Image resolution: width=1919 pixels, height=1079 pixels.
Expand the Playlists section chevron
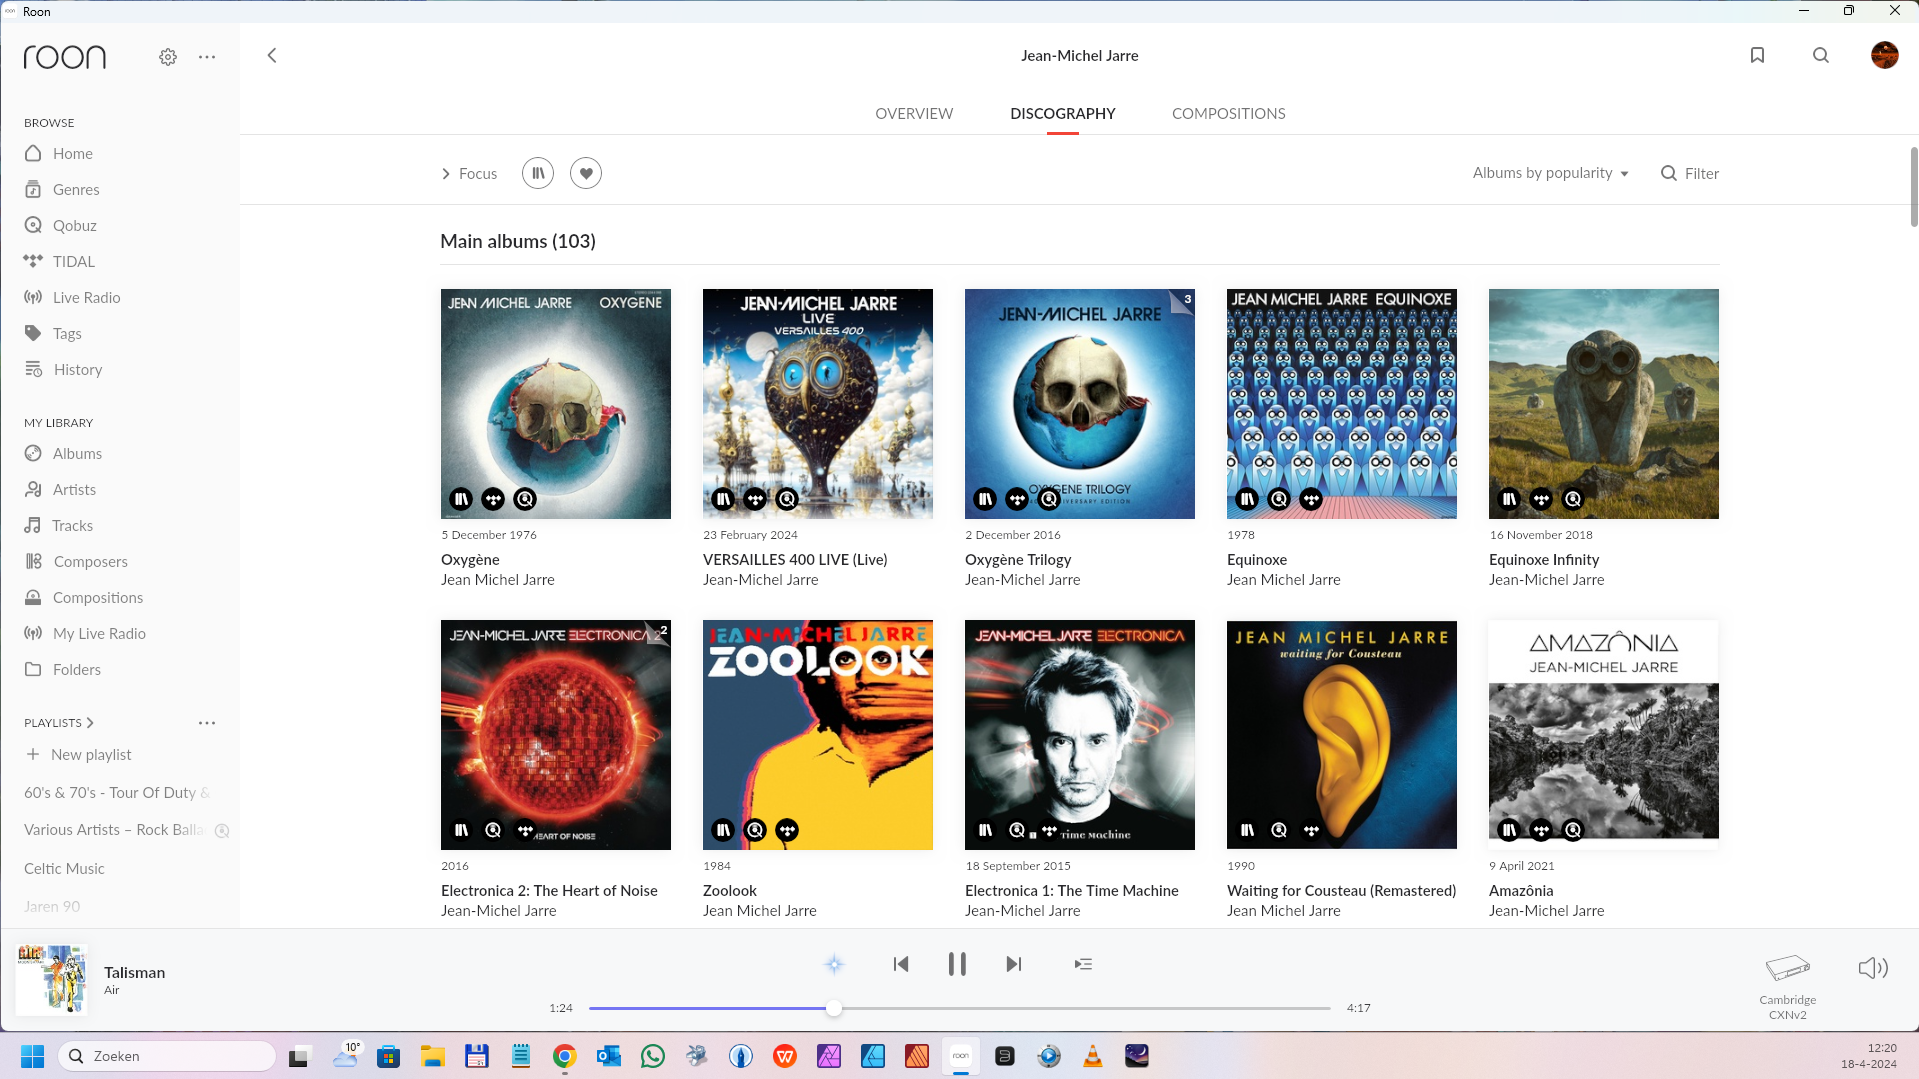[90, 722]
